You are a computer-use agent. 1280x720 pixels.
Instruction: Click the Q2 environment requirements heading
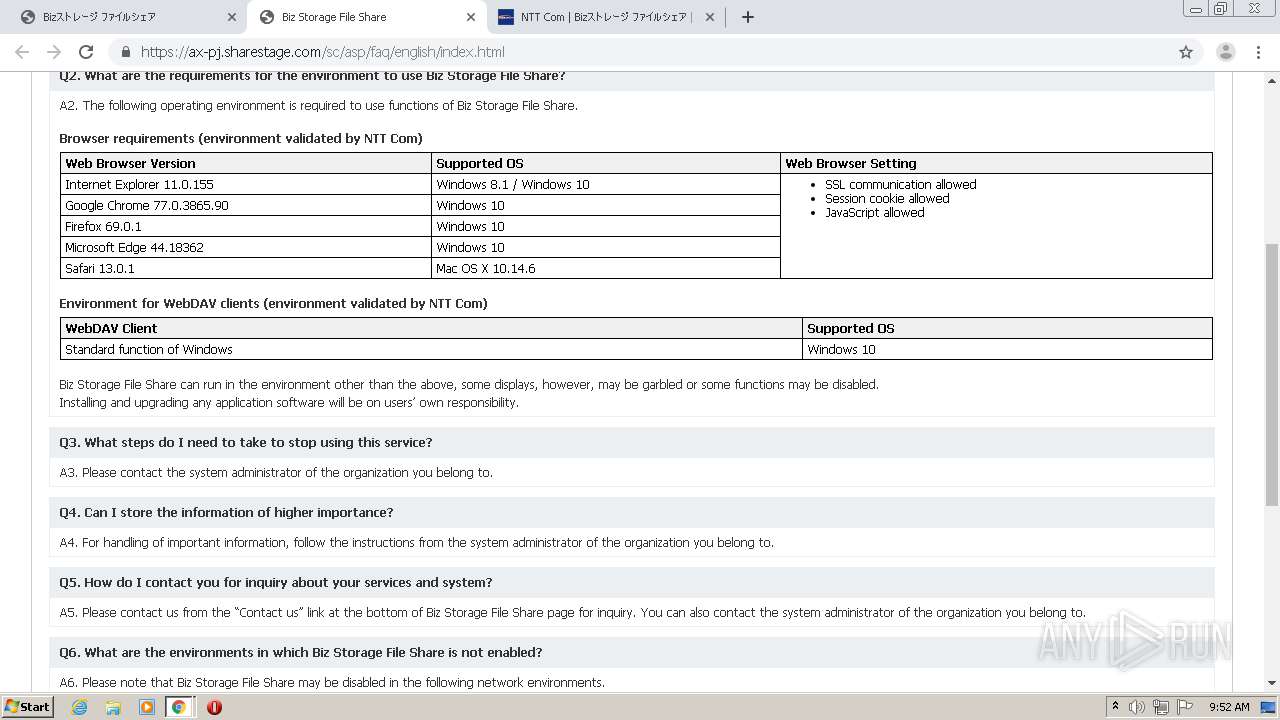[x=312, y=76]
